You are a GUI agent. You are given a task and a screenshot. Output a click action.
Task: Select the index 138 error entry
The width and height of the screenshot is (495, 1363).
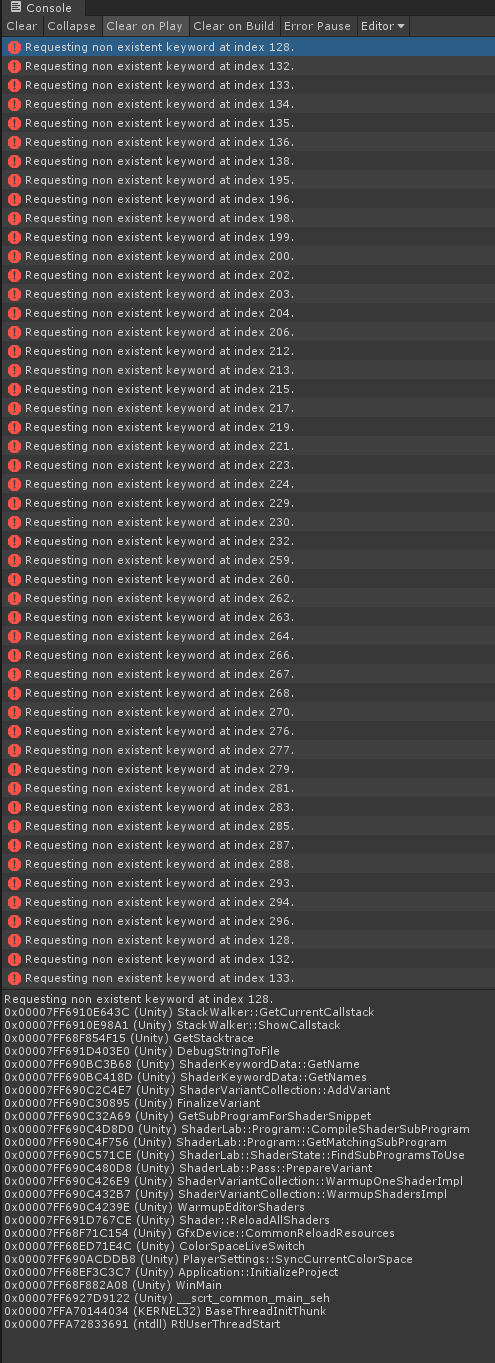pyautogui.click(x=247, y=161)
